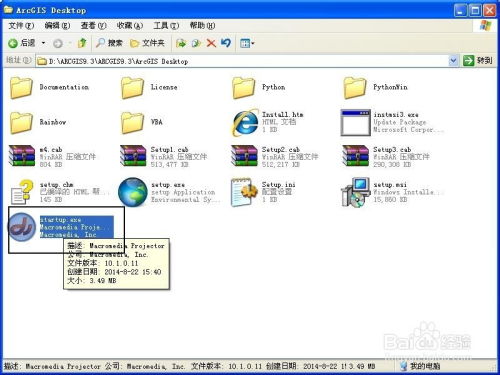Screen dimensions: 500x375
Task: Select the startup.exe Macromedia Projector icon
Action: [x=22, y=227]
